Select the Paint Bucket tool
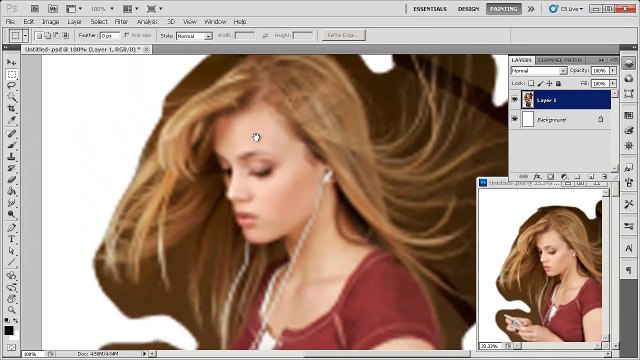Image resolution: width=640 pixels, height=360 pixels. [x=11, y=191]
